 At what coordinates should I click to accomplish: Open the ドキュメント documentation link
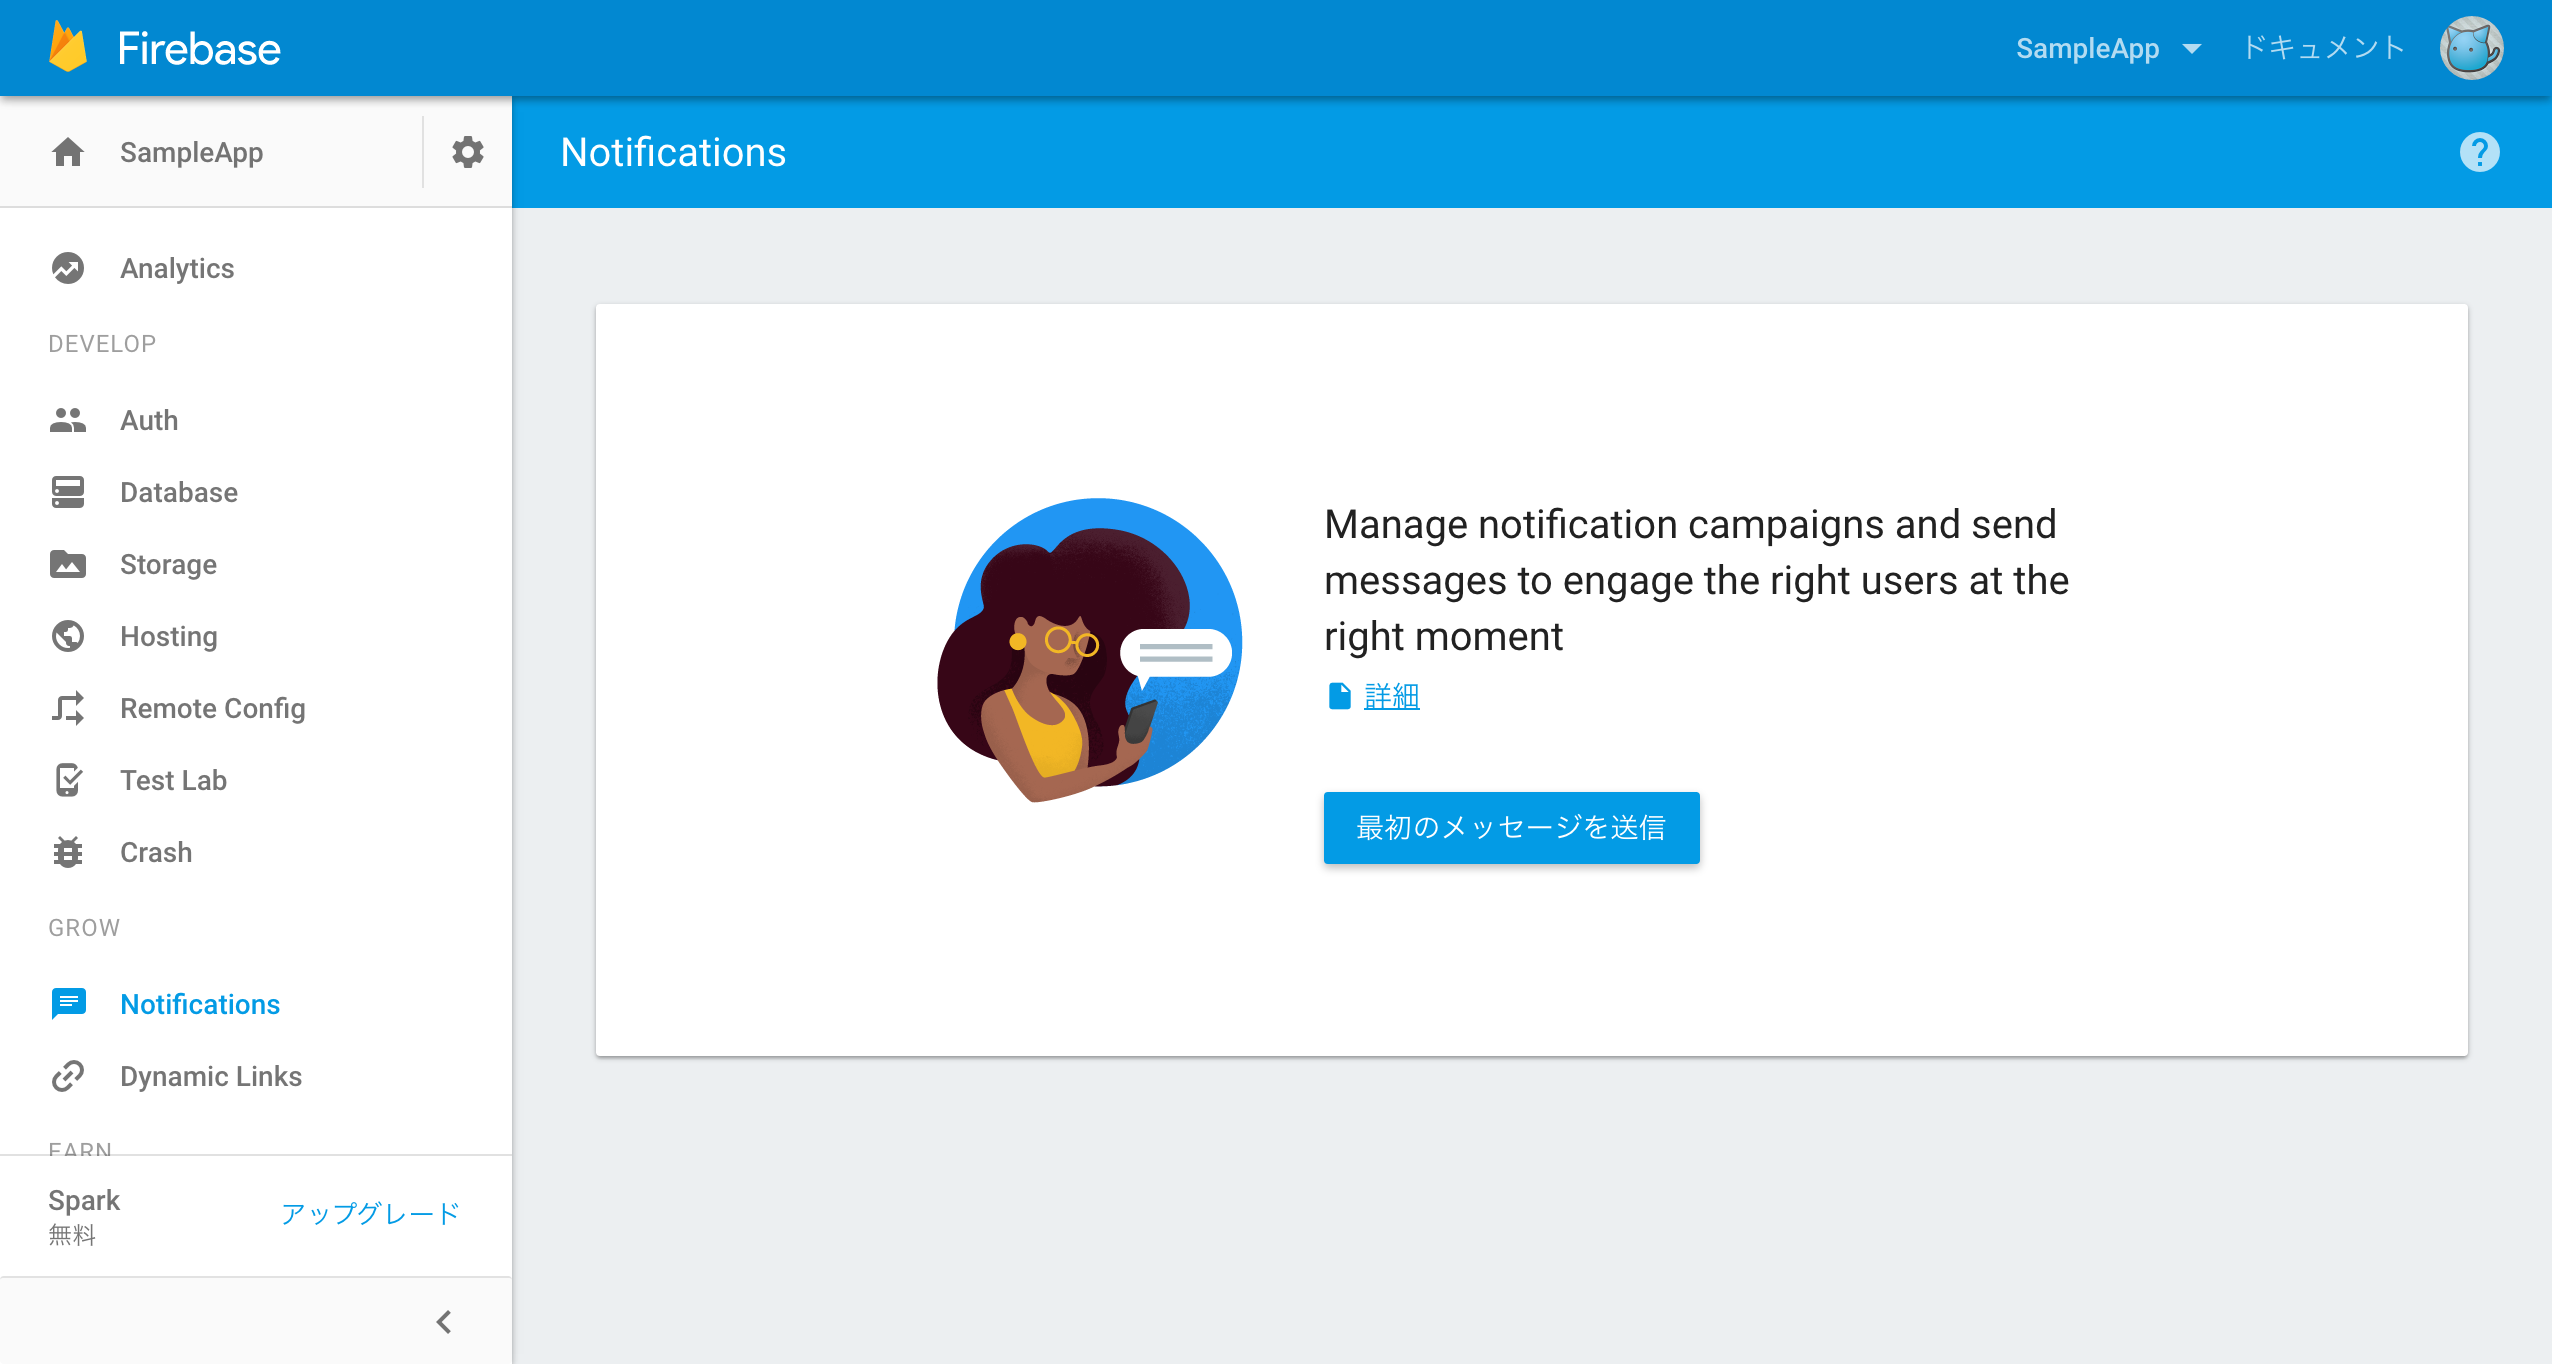2322,48
